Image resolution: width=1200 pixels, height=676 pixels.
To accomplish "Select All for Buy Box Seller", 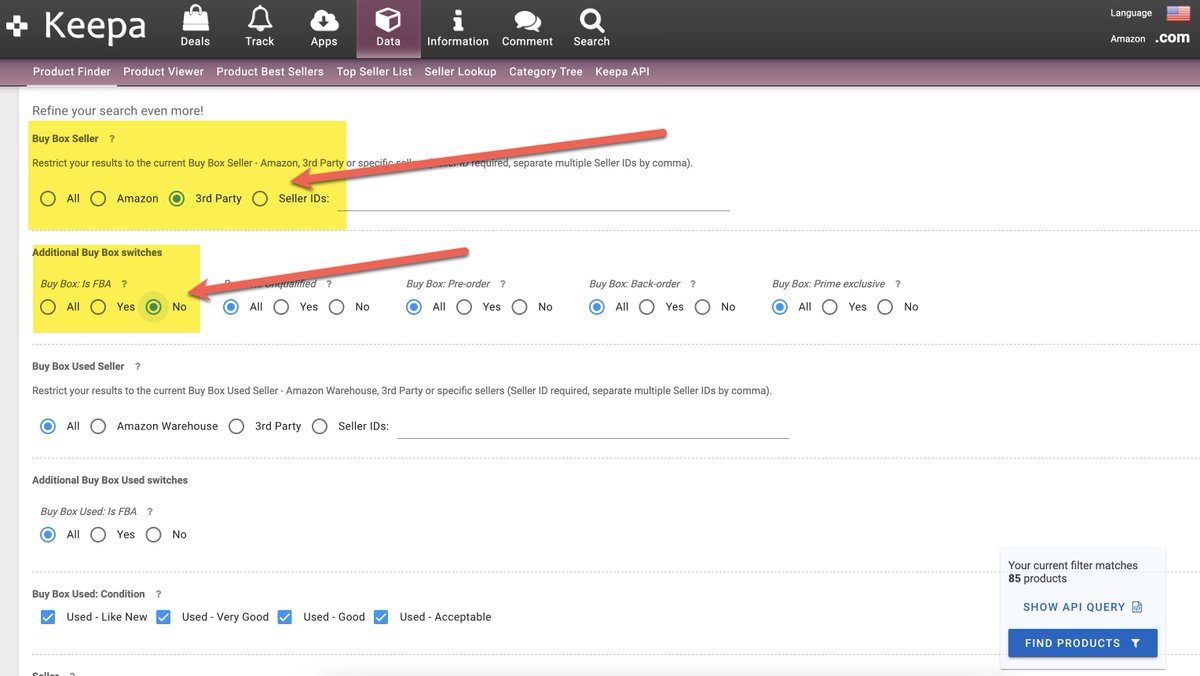I will (x=48, y=198).
